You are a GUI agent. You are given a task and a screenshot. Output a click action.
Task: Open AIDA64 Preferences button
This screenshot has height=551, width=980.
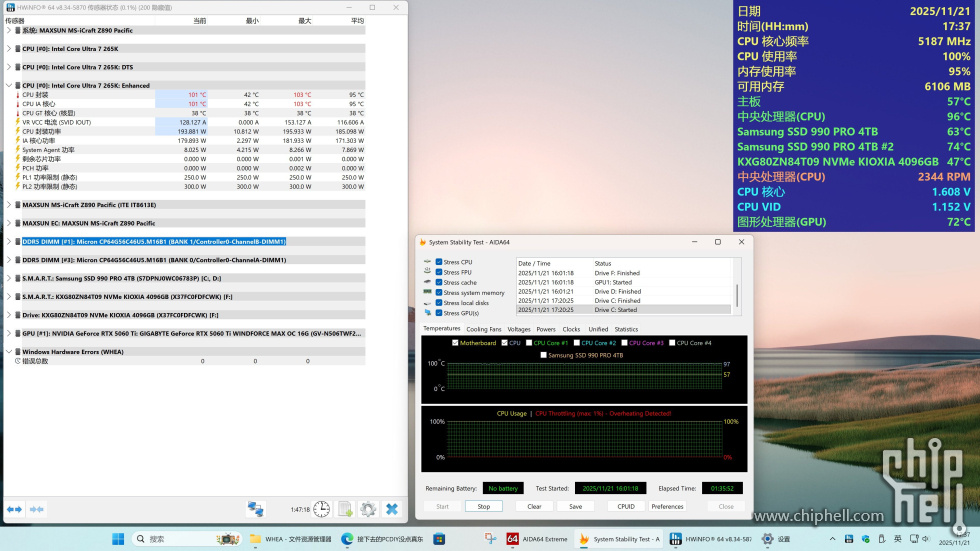pos(668,507)
